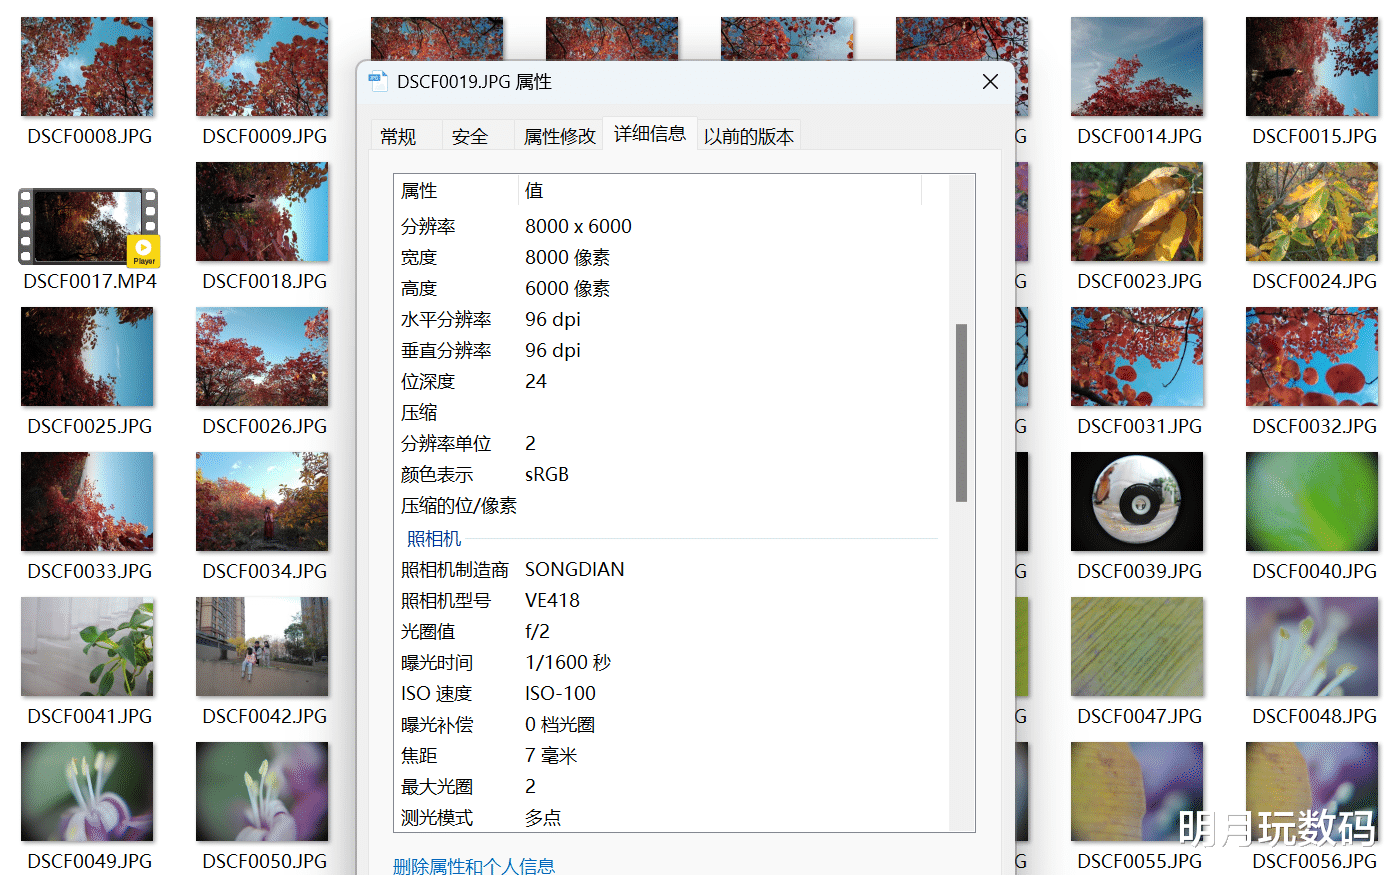Click the 垂直分辨率 property row
This screenshot has width=1398, height=875.
pyautogui.click(x=671, y=351)
